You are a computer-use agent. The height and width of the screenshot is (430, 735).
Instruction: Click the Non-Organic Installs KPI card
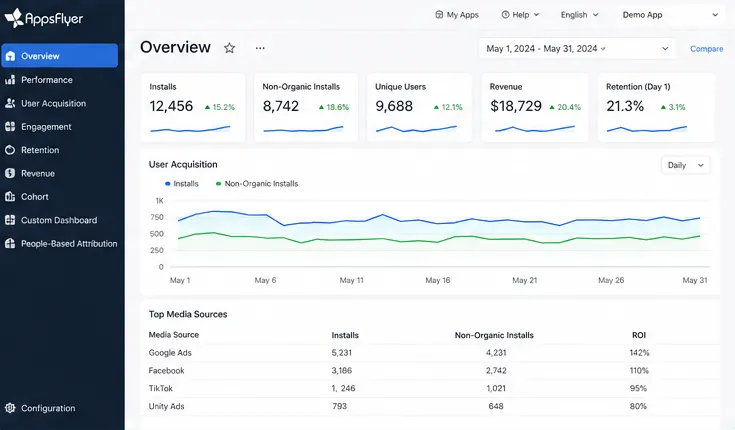(306, 107)
